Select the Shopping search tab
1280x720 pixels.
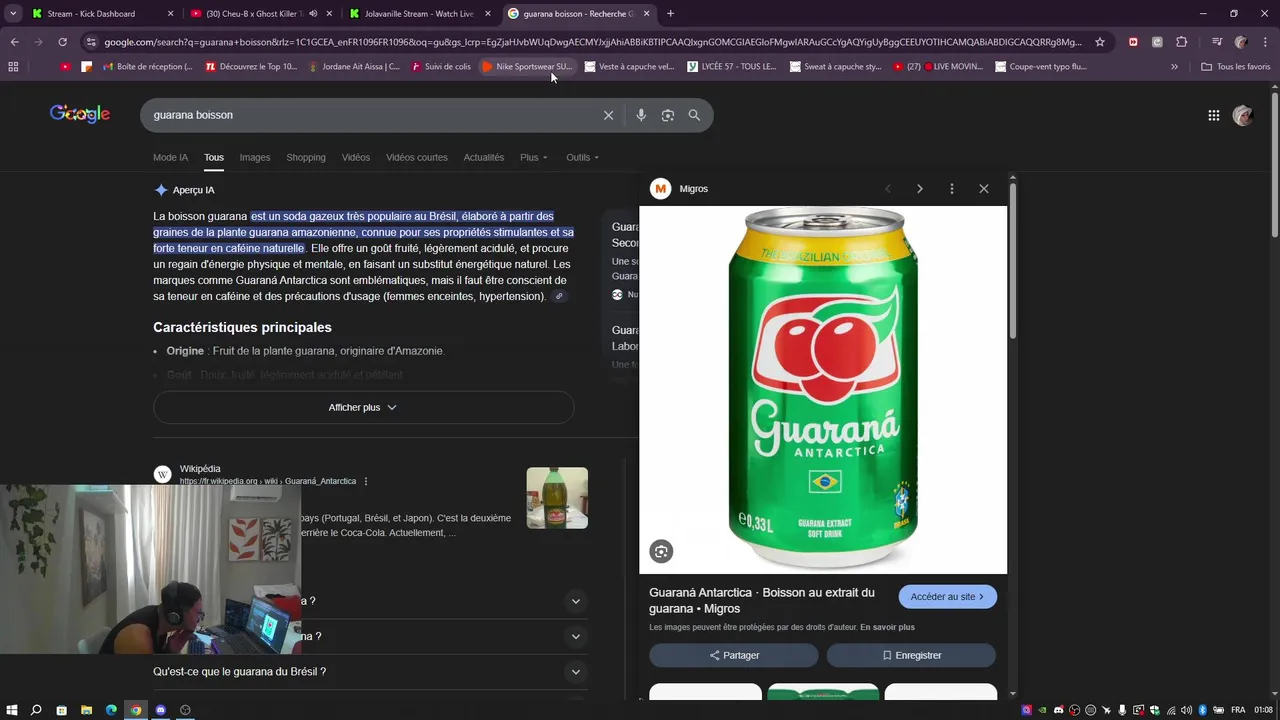tap(306, 157)
